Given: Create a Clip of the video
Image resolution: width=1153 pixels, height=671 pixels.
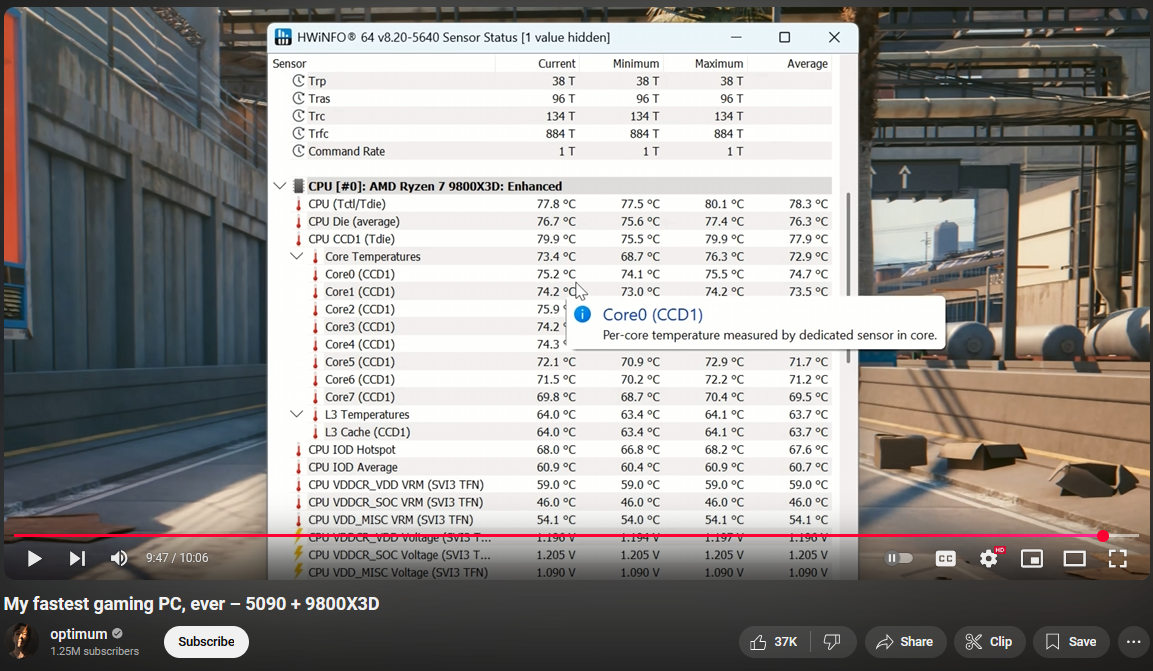Looking at the screenshot, I should [989, 642].
